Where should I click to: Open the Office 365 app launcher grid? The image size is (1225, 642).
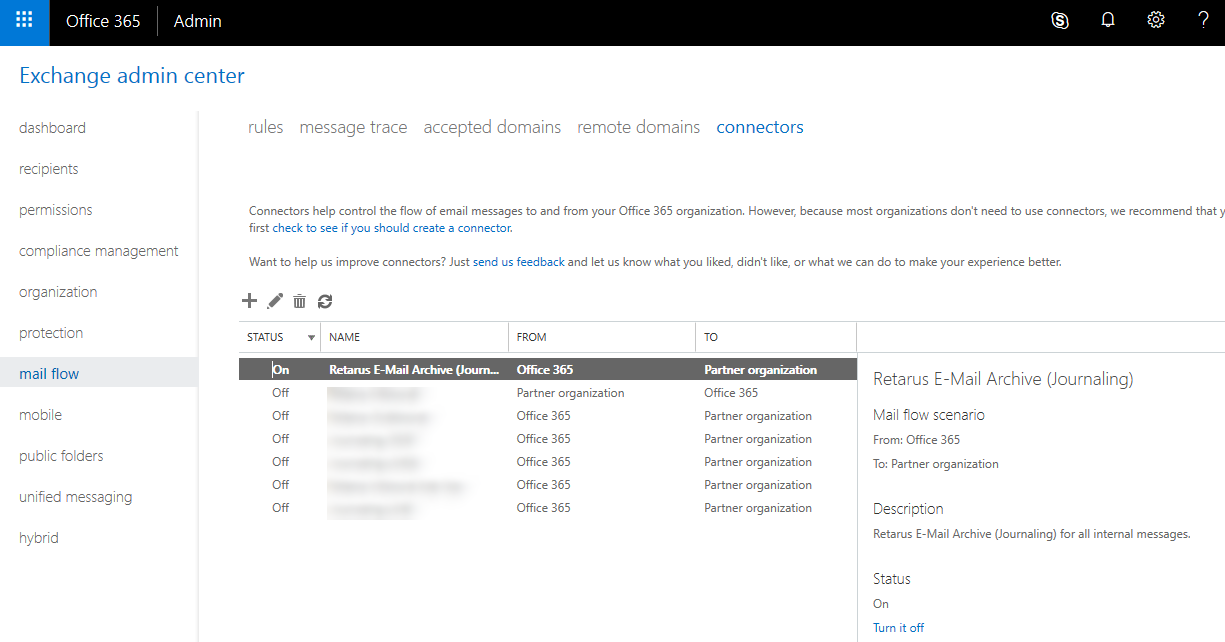coord(24,21)
